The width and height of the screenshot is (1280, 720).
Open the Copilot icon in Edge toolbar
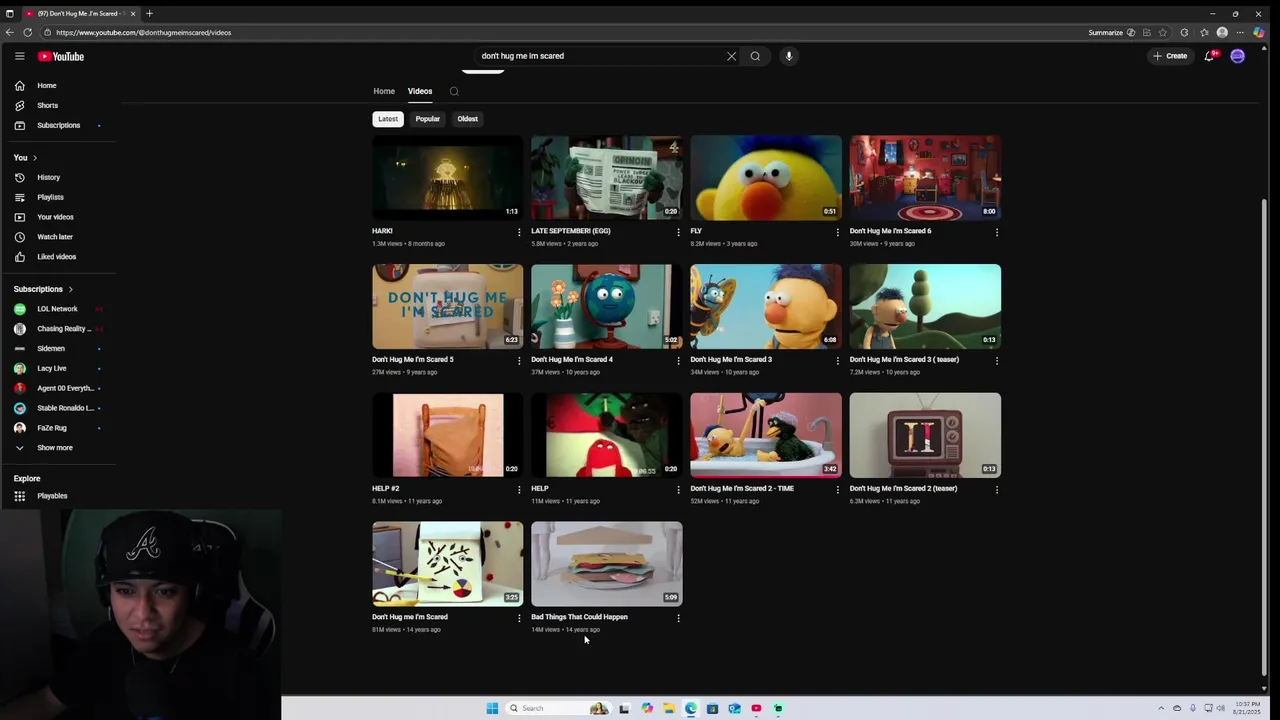(1258, 32)
